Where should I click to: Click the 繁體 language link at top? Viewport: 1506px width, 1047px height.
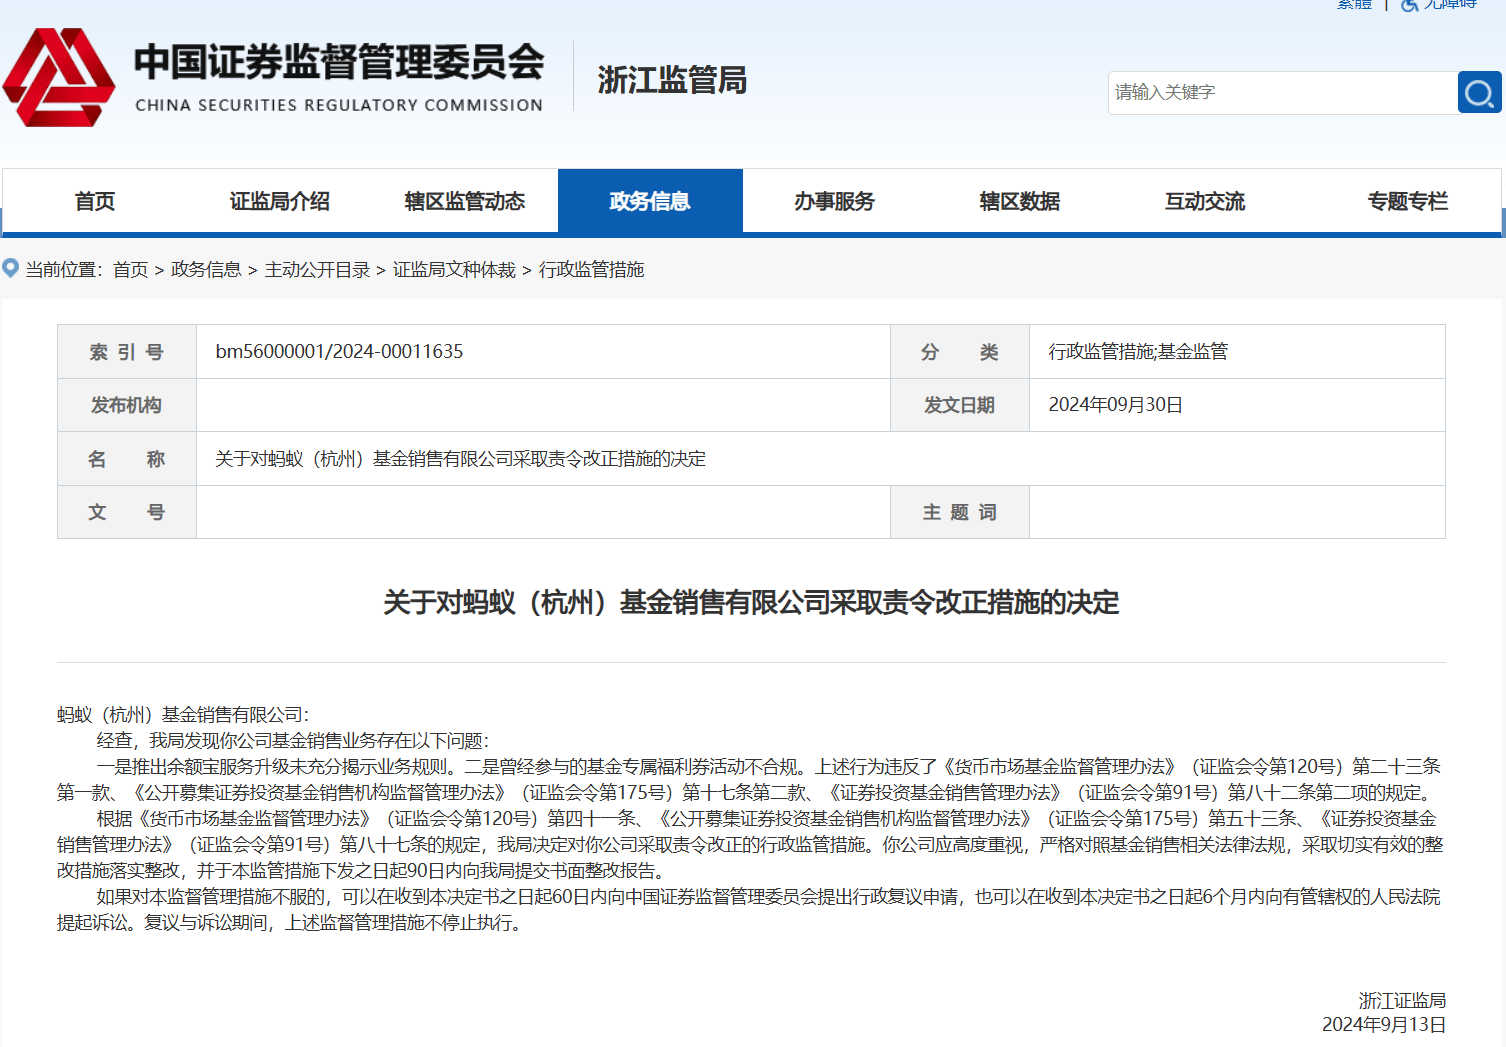[1355, 4]
